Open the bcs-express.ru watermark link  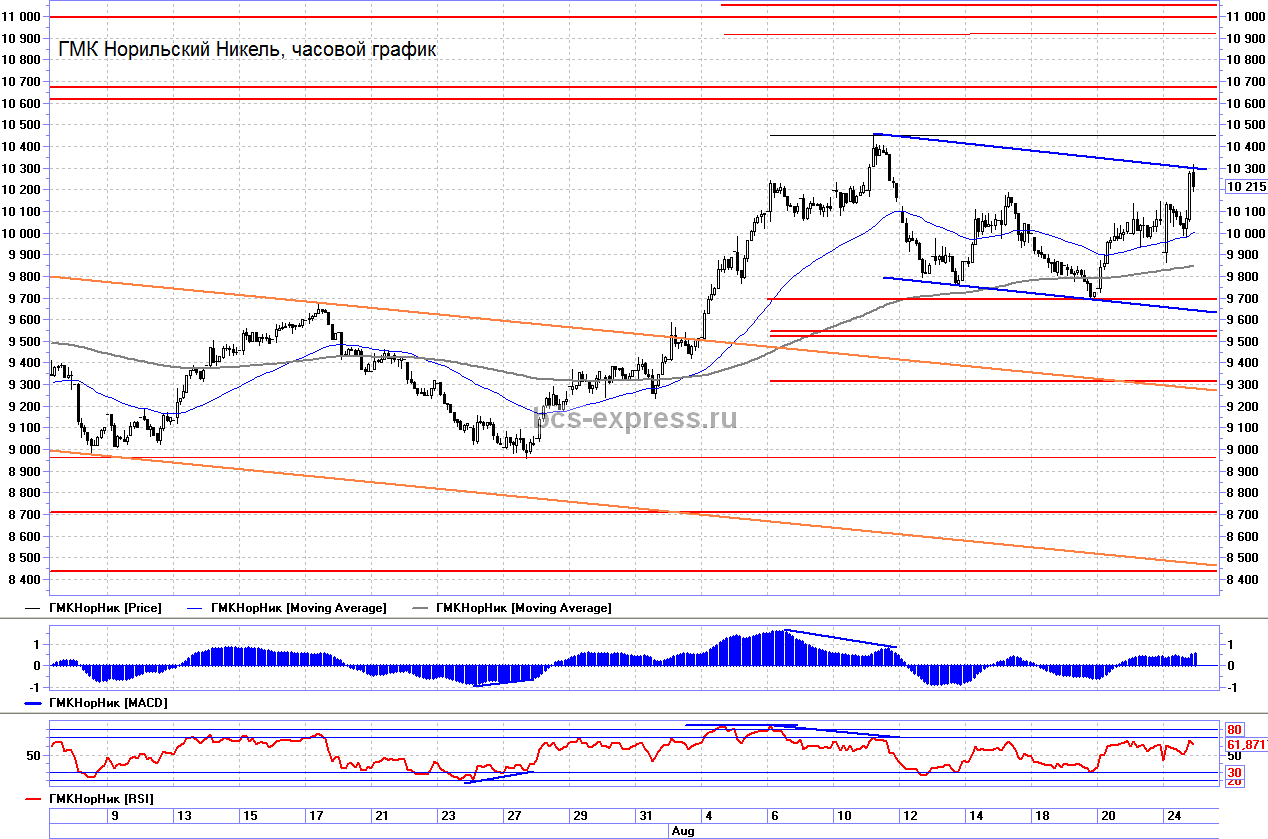(x=637, y=418)
